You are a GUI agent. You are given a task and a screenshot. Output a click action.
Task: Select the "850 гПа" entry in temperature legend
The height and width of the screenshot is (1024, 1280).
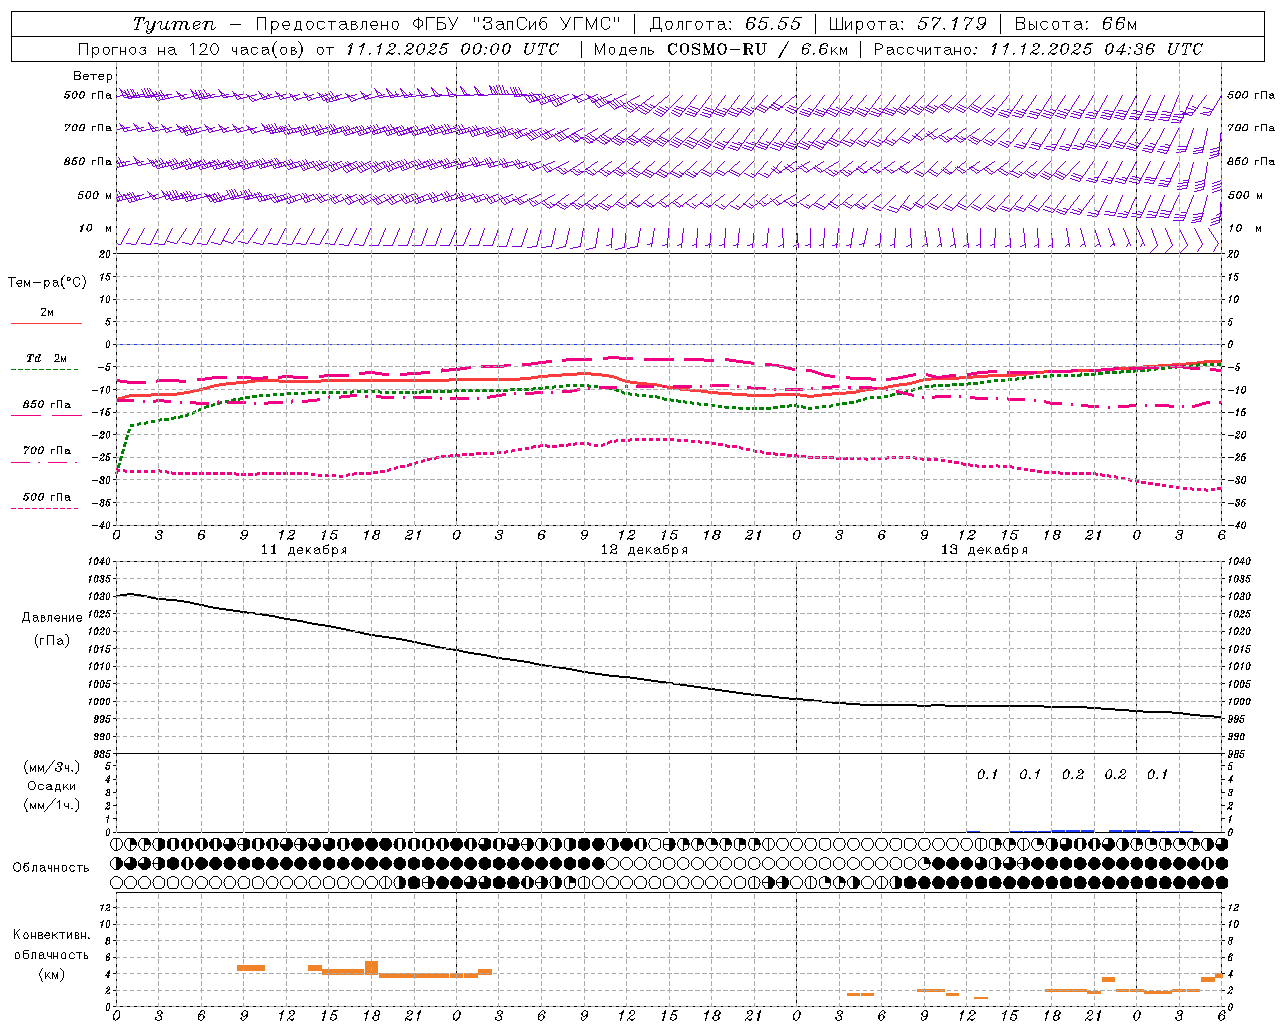tap(47, 405)
